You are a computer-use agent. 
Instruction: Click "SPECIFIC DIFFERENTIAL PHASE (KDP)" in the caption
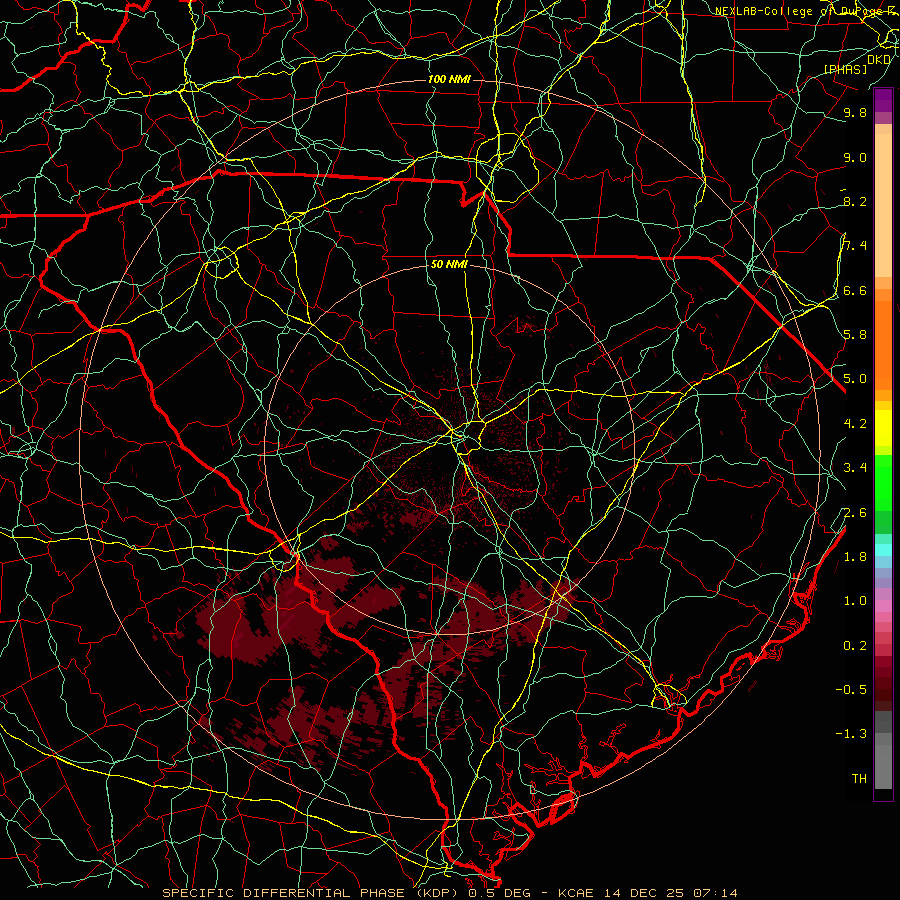[x=312, y=893]
